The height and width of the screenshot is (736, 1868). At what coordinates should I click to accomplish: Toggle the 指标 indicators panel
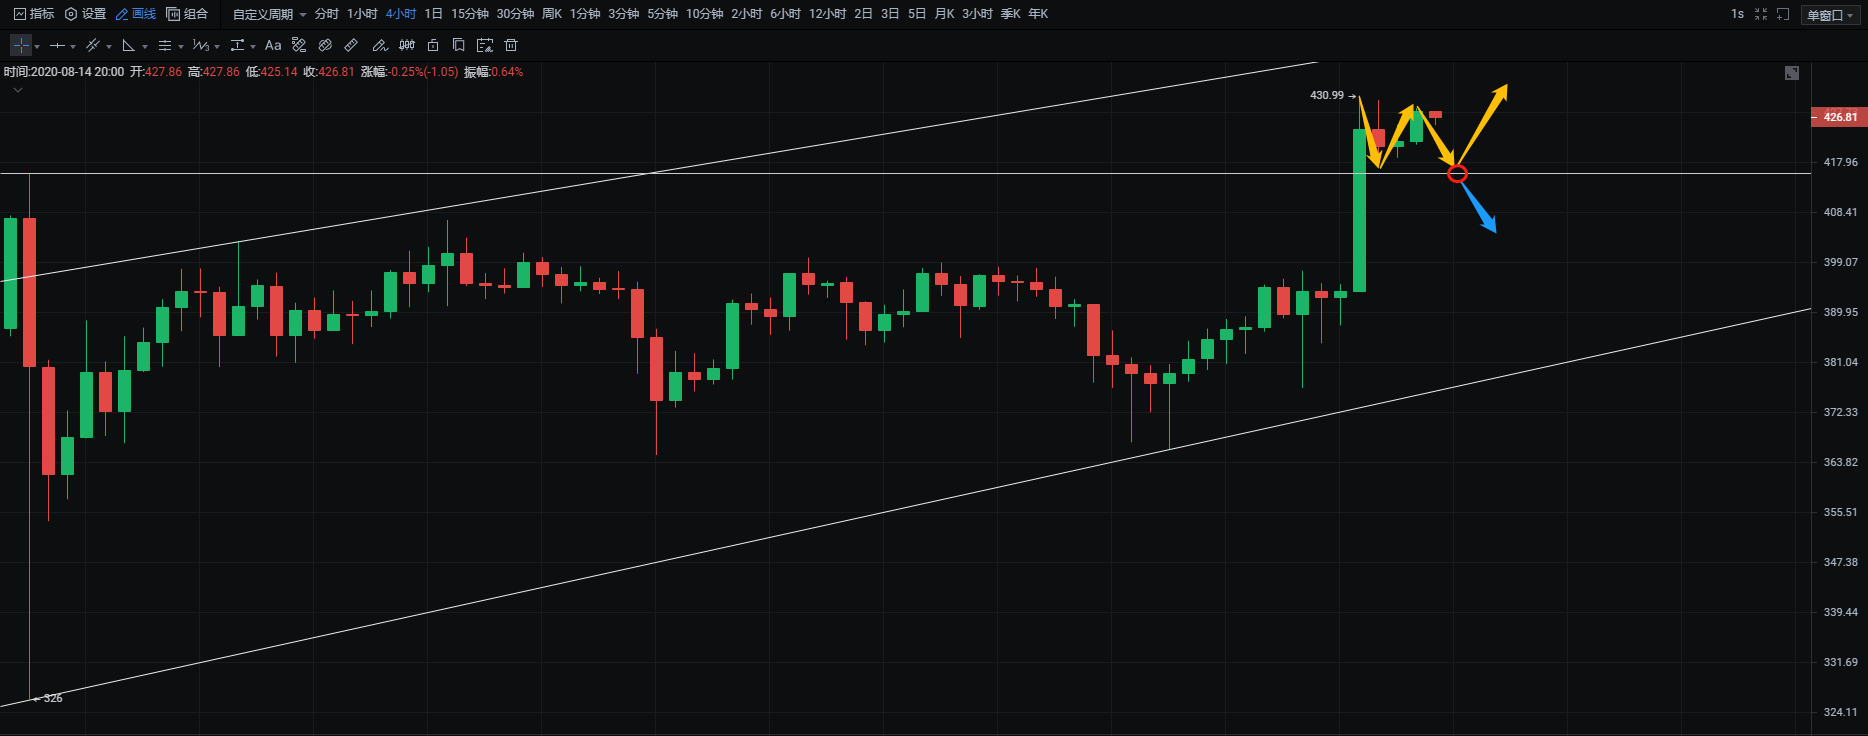point(34,14)
